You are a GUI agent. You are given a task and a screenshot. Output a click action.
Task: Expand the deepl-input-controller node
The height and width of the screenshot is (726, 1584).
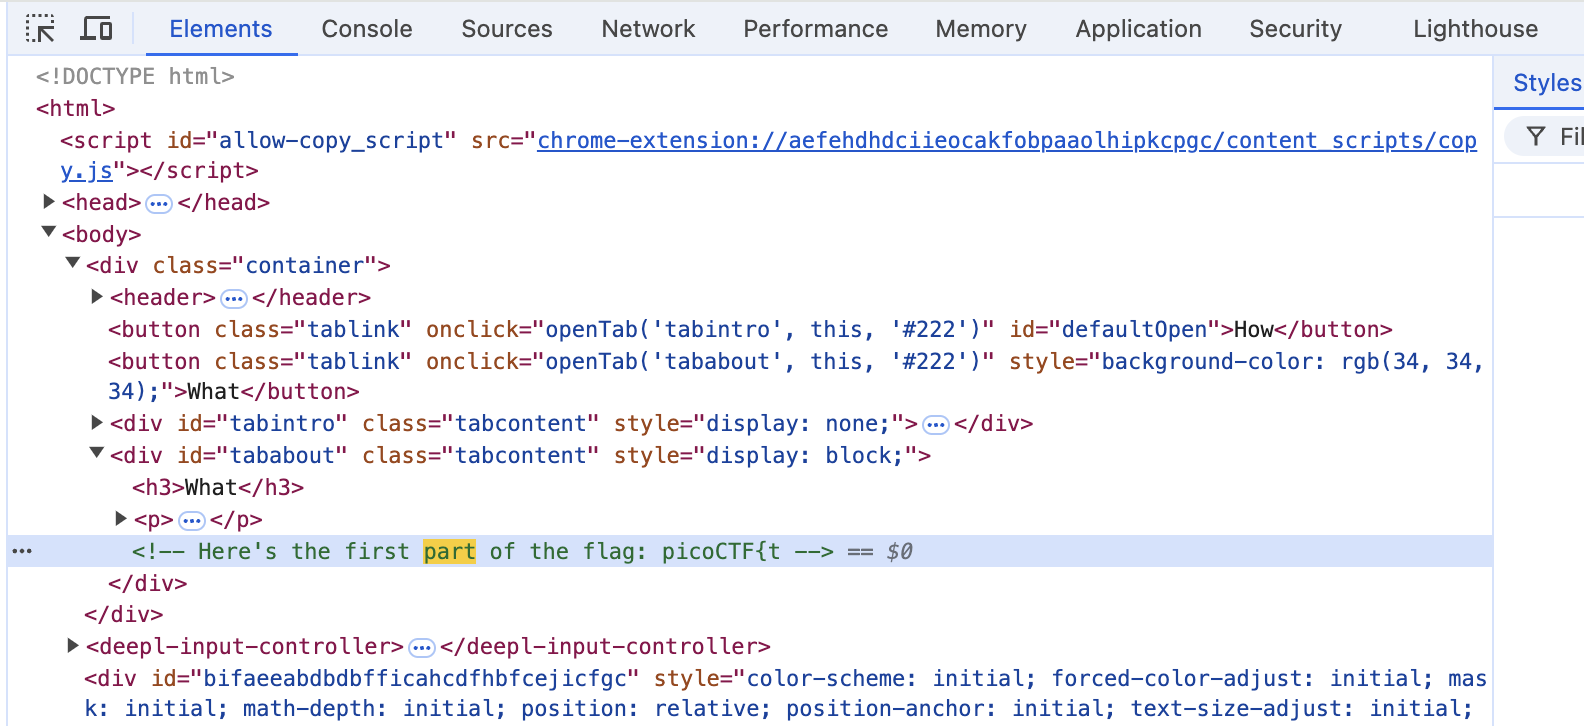point(72,645)
